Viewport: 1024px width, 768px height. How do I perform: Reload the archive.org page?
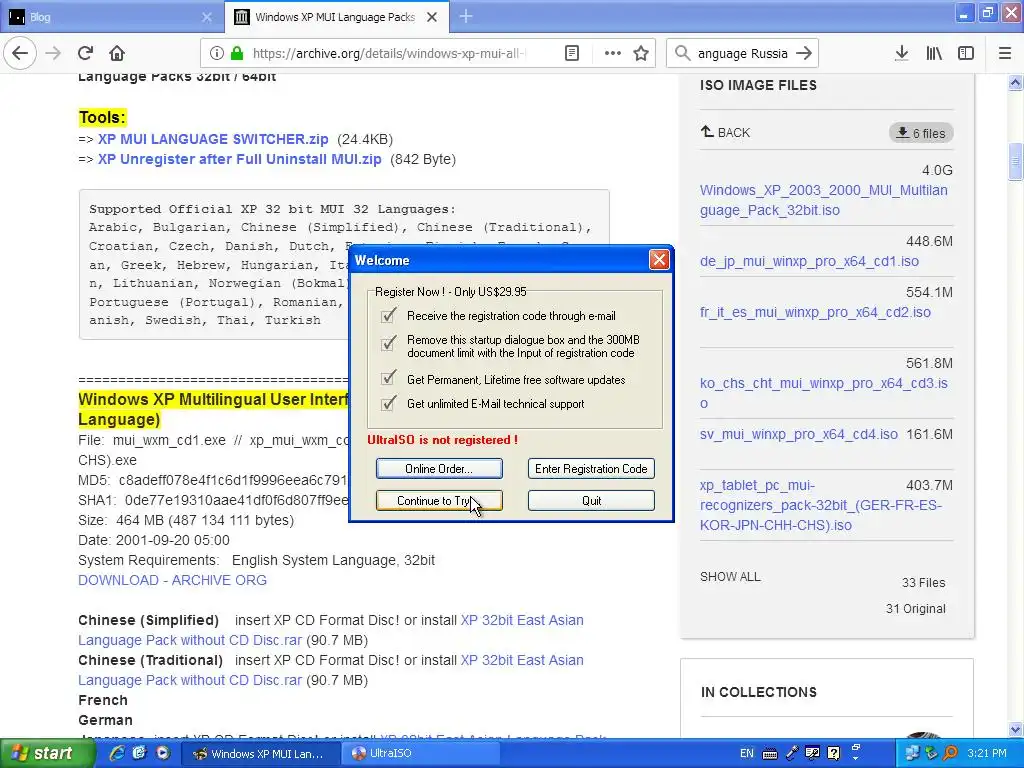coord(85,54)
